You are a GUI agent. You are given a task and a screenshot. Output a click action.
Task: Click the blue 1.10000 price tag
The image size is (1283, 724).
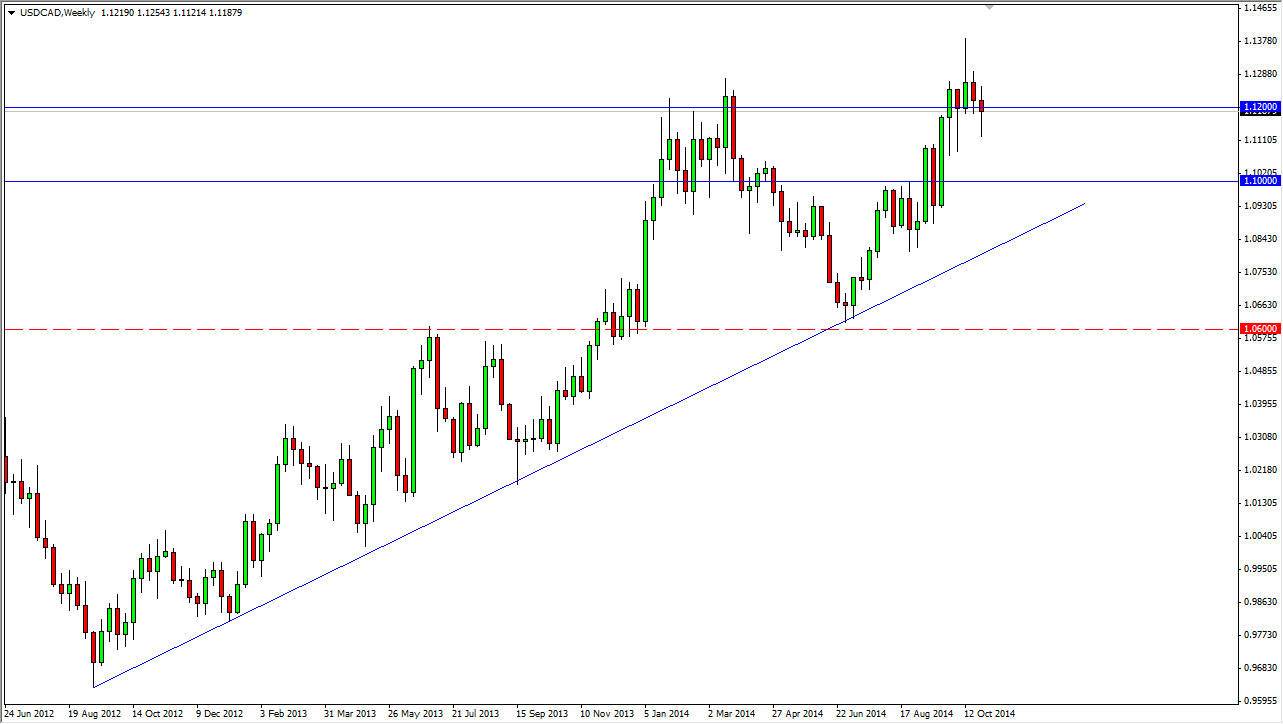coord(1258,181)
